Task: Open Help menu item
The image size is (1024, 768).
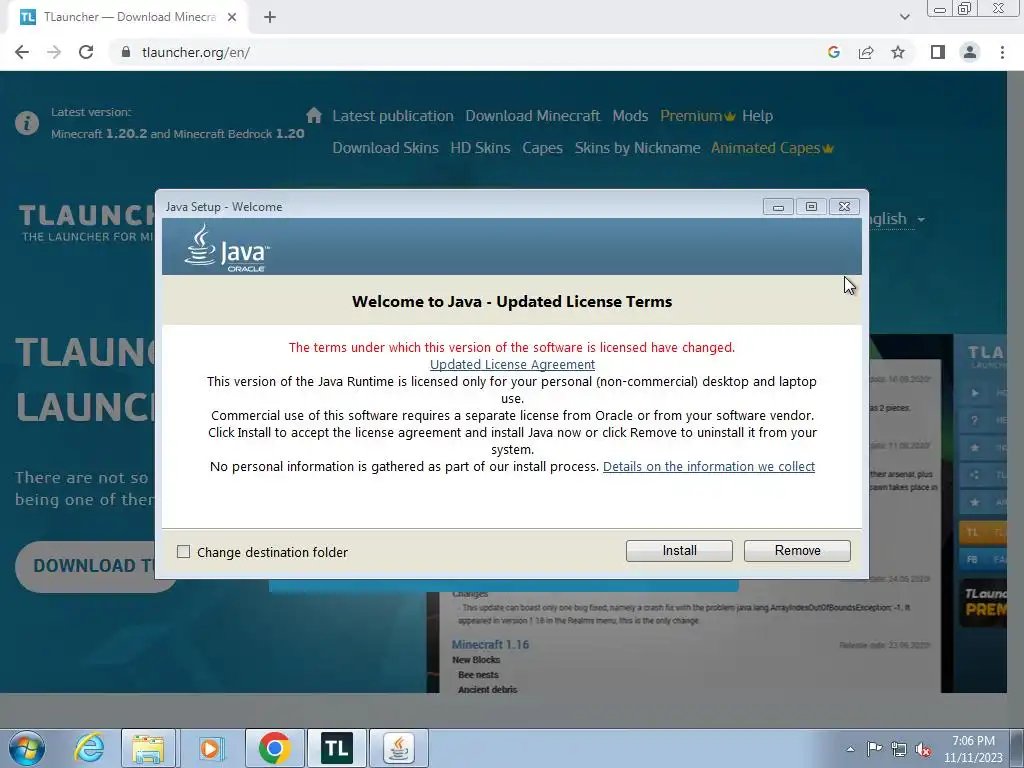Action: (758, 116)
